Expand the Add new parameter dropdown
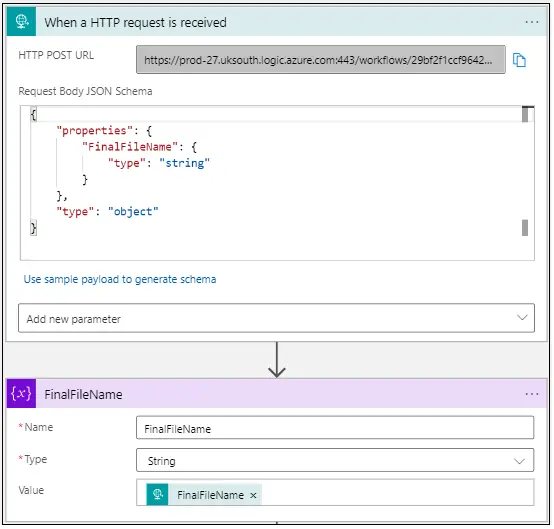 pos(276,318)
